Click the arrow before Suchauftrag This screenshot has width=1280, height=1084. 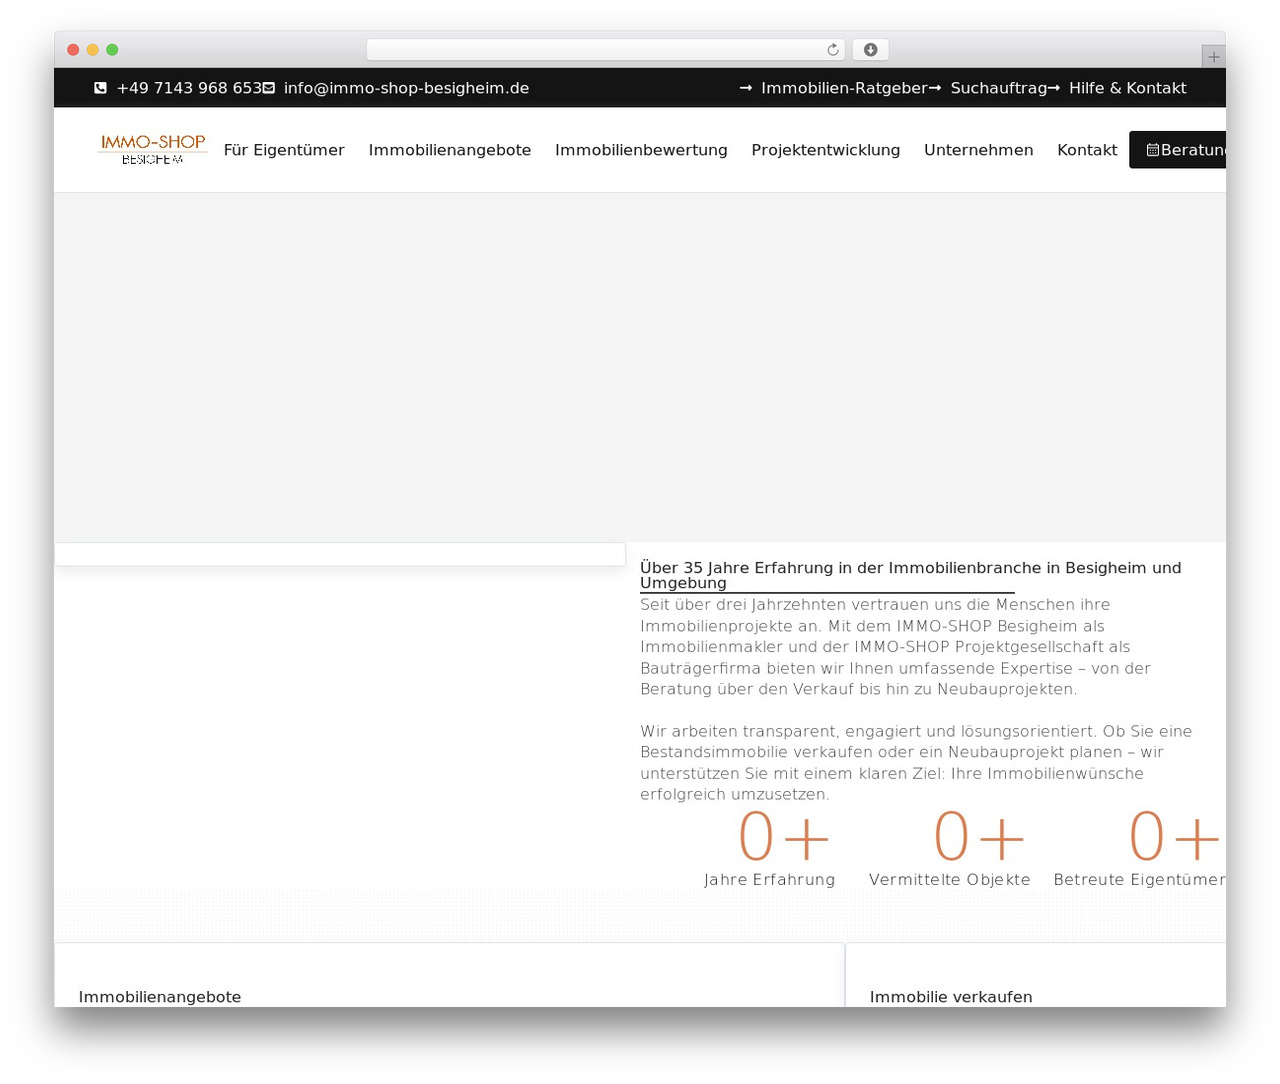pos(935,88)
